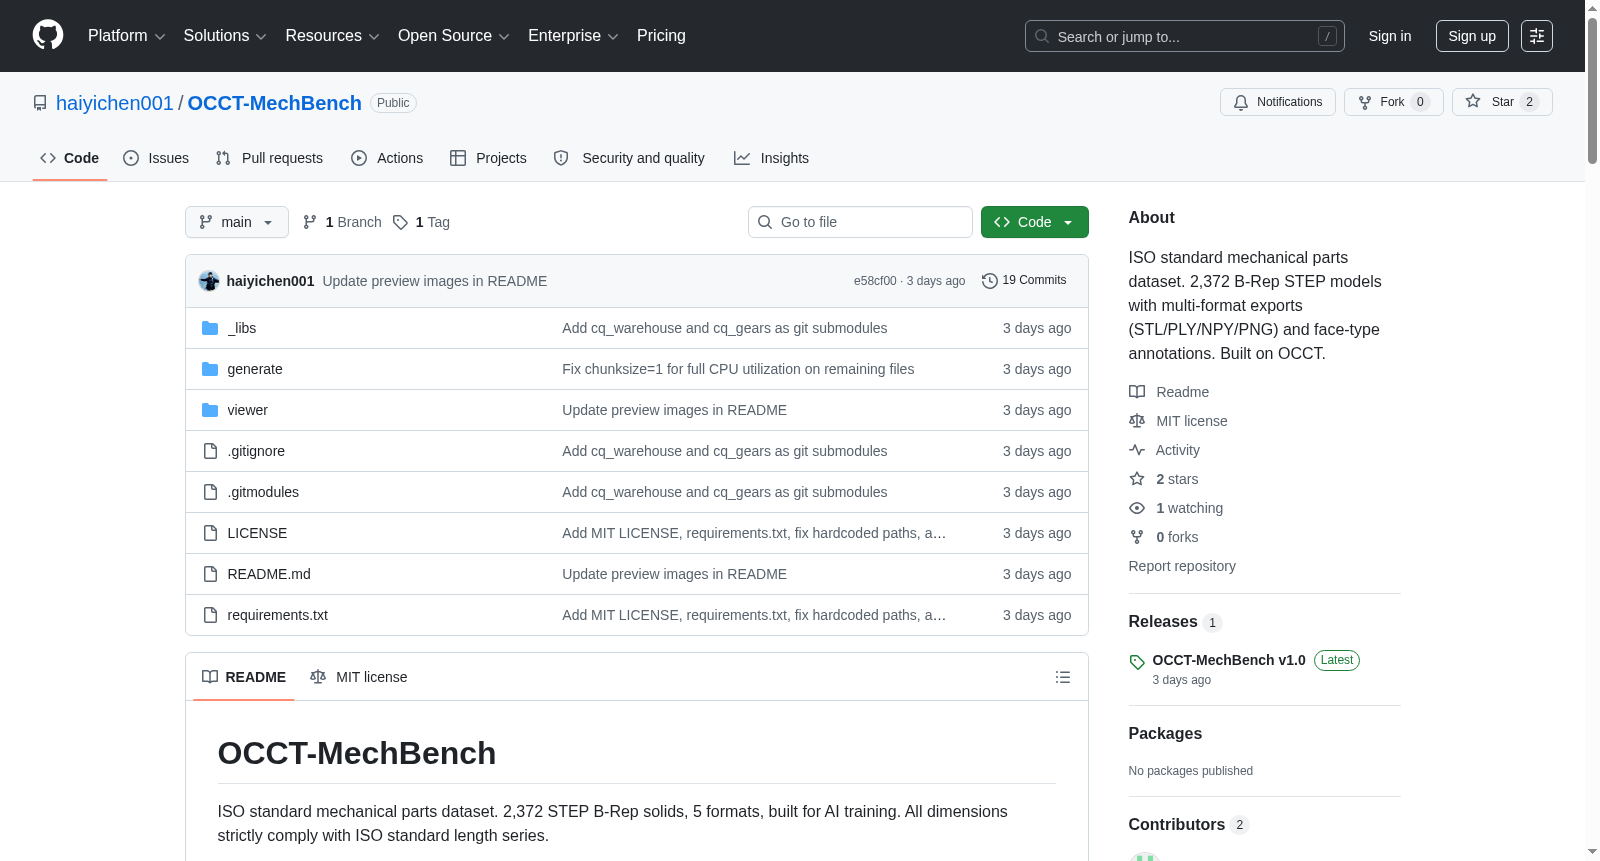Click the .gitignore file icon

click(x=210, y=451)
